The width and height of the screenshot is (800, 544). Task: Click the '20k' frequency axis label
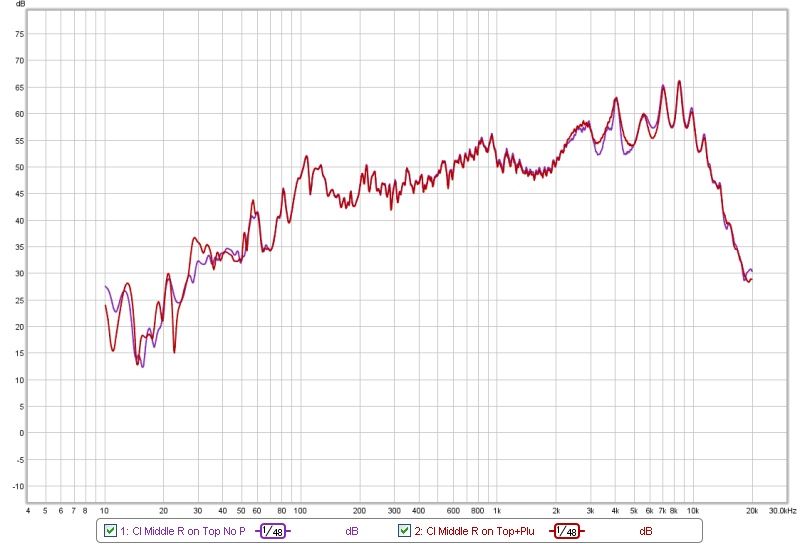tap(752, 510)
